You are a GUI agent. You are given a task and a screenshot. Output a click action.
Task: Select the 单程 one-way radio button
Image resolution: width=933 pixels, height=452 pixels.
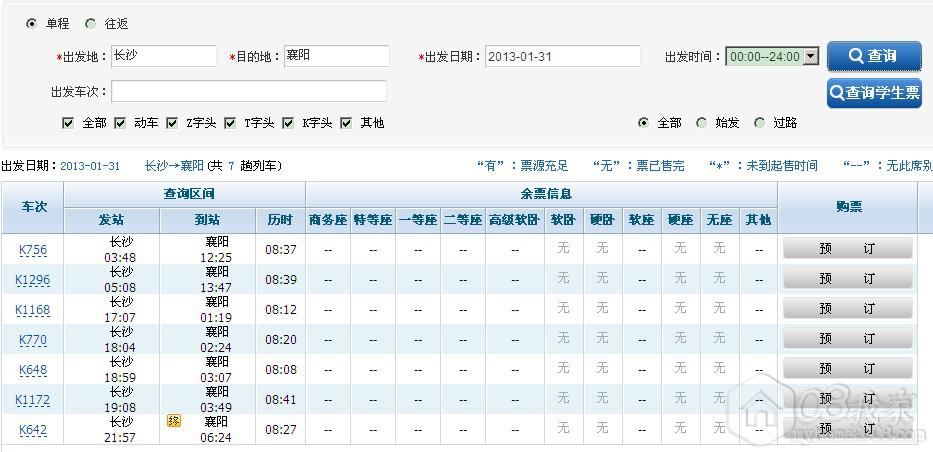[32, 23]
